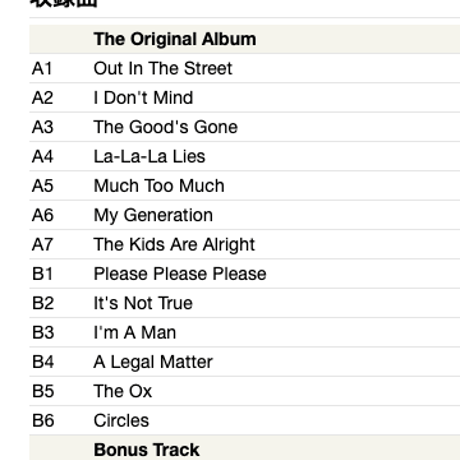The width and height of the screenshot is (460, 460).
Task: Click The Kids Are Alright track
Action: [x=174, y=245]
